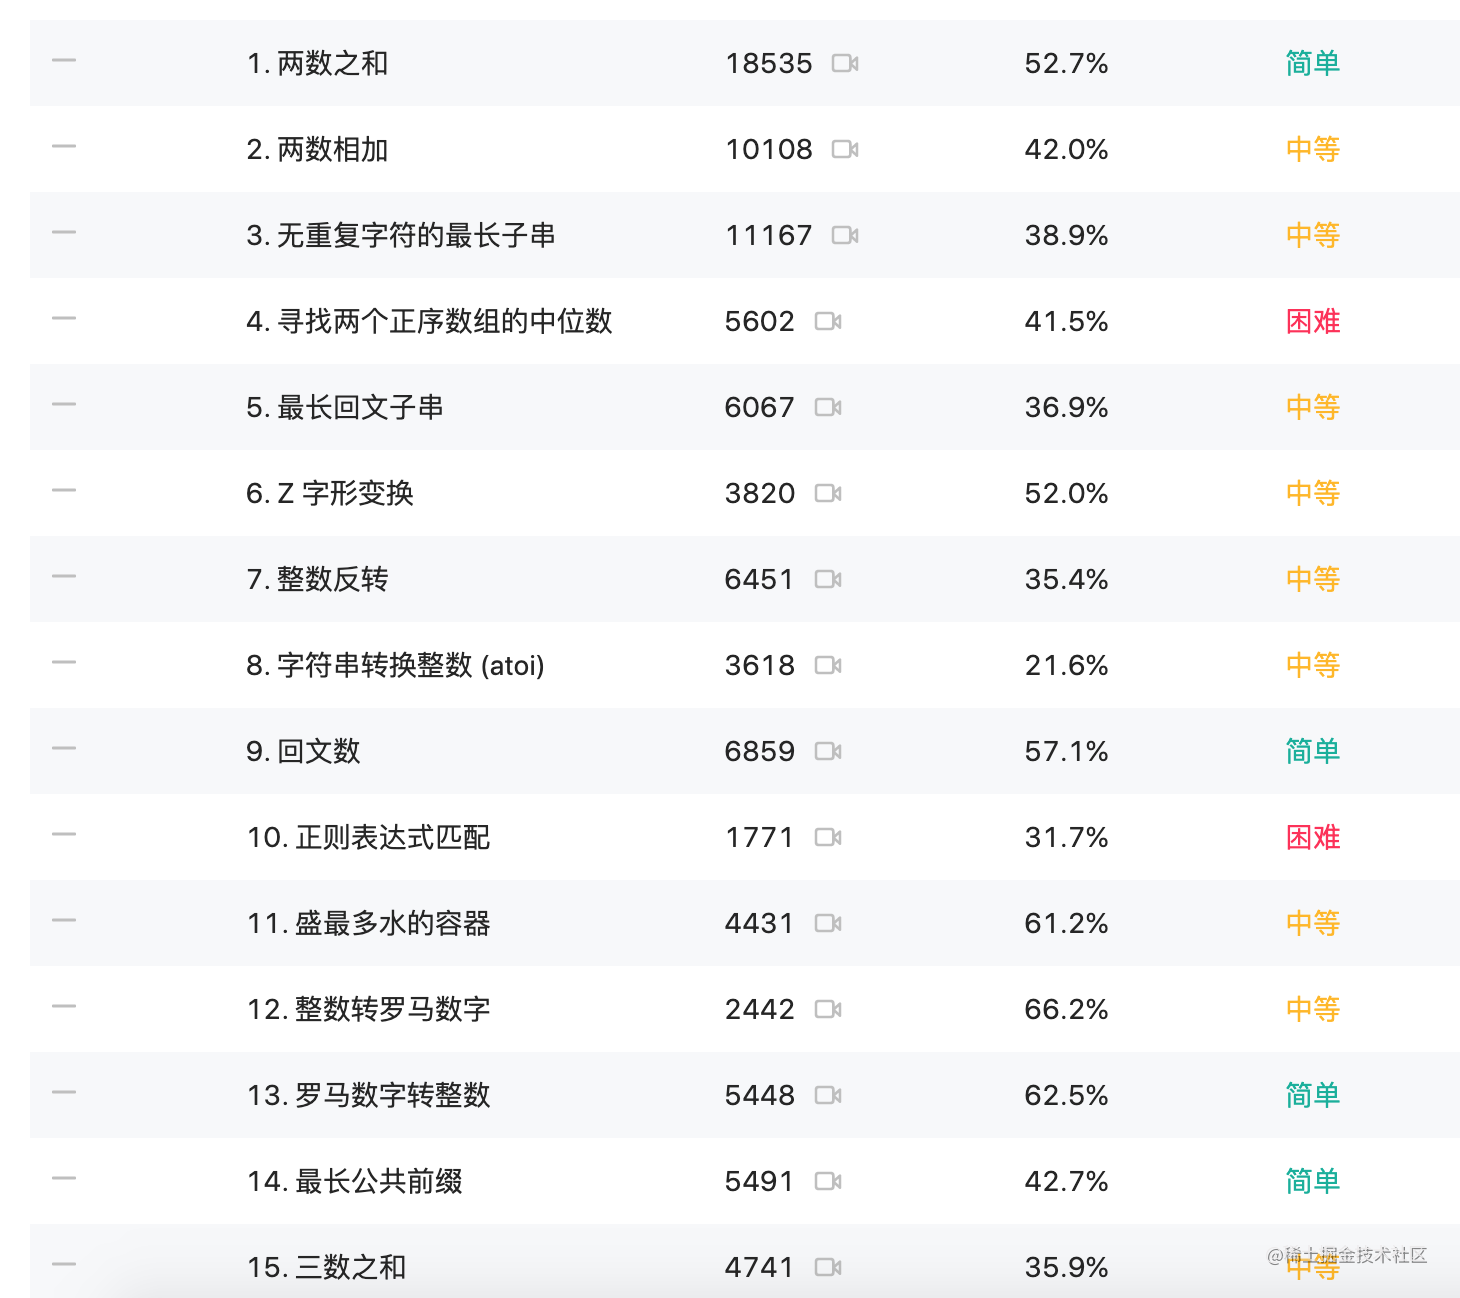Click acceptance rate 61.2%
This screenshot has width=1460, height=1298.
point(1066,923)
